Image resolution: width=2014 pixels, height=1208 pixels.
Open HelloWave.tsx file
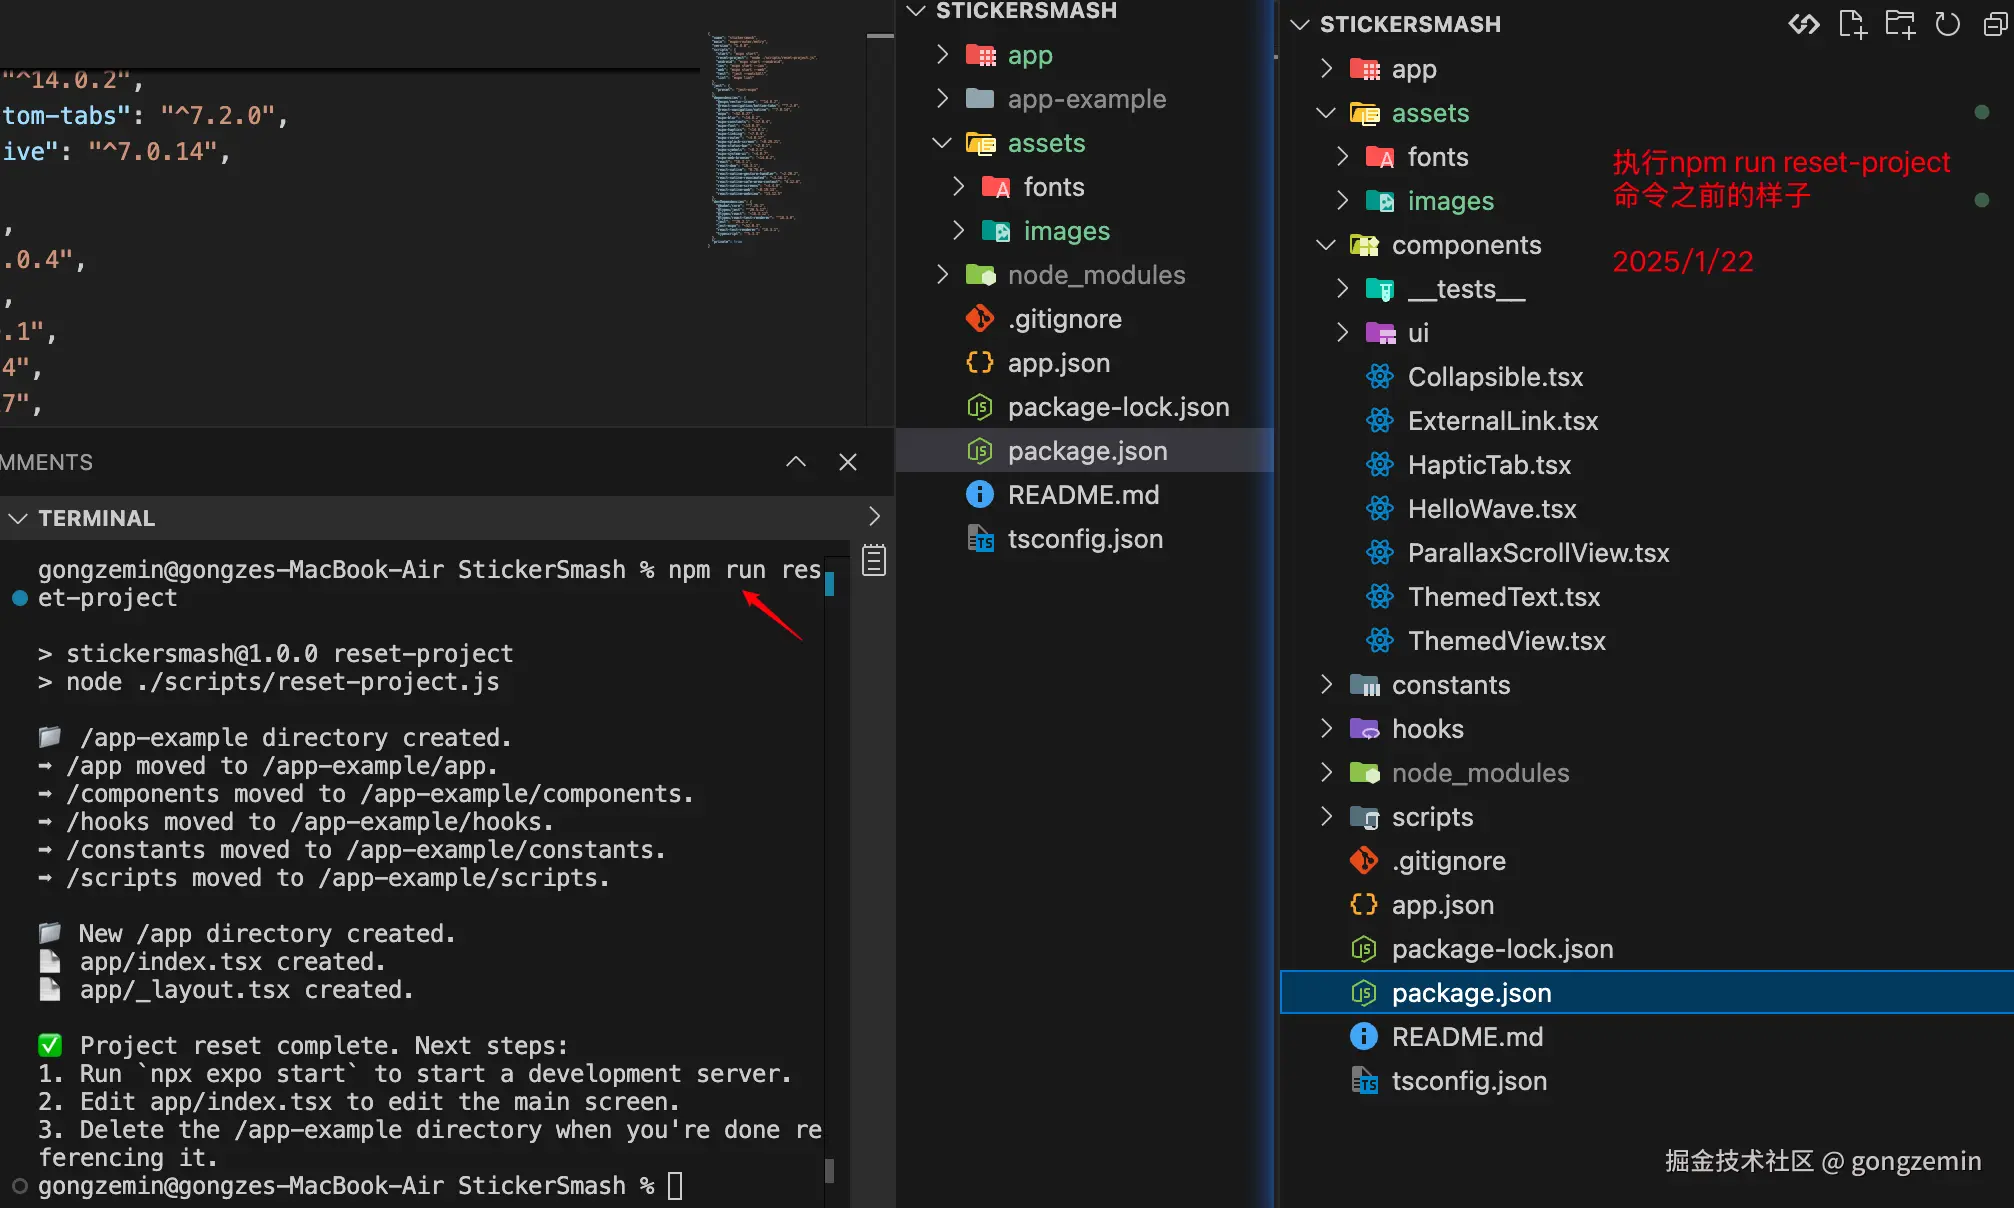1491,509
